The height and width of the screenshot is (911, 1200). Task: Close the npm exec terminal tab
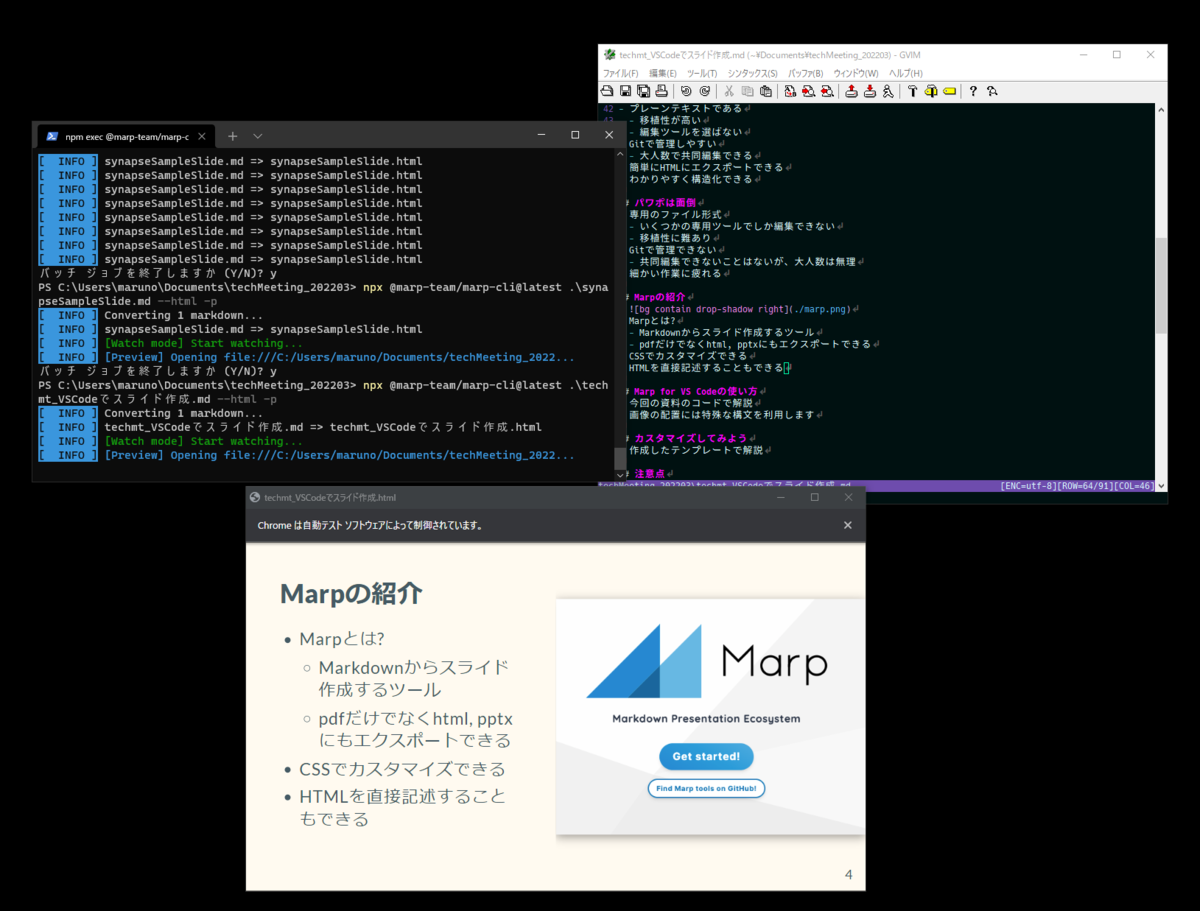(201, 135)
